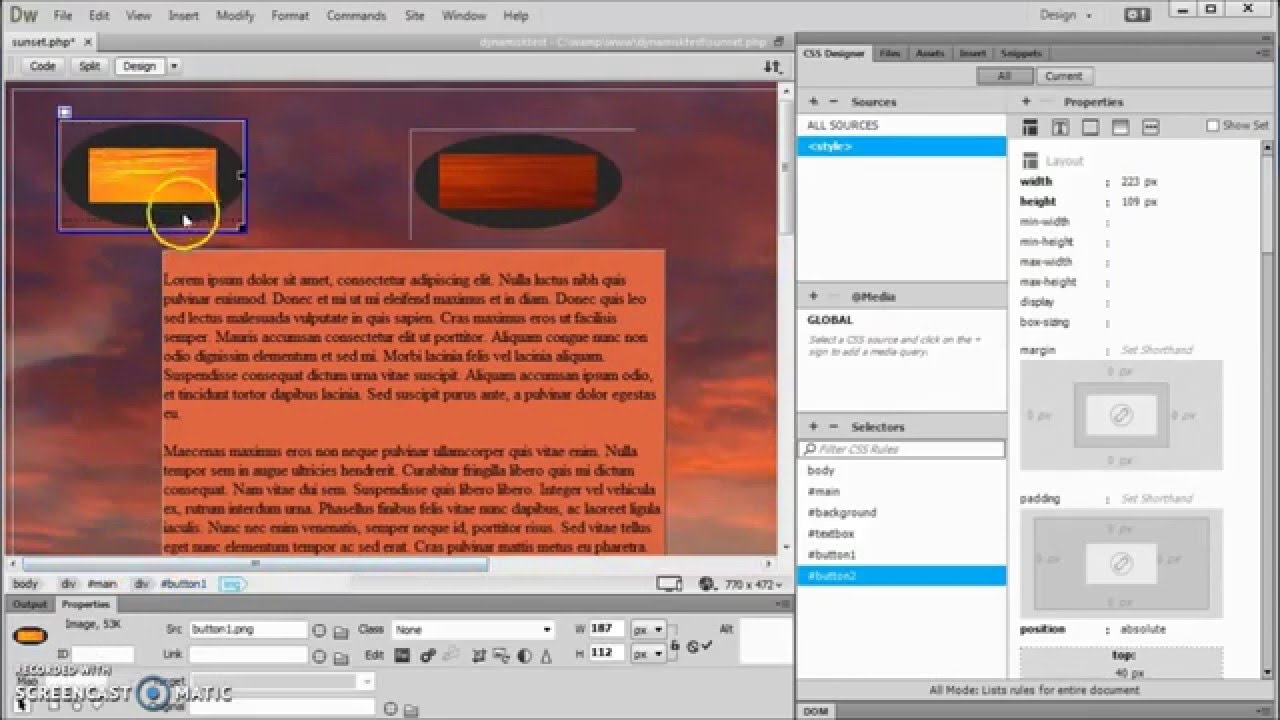Viewport: 1280px width, 720px height.
Task: Open Edit Image Settings gear icon
Action: point(428,655)
